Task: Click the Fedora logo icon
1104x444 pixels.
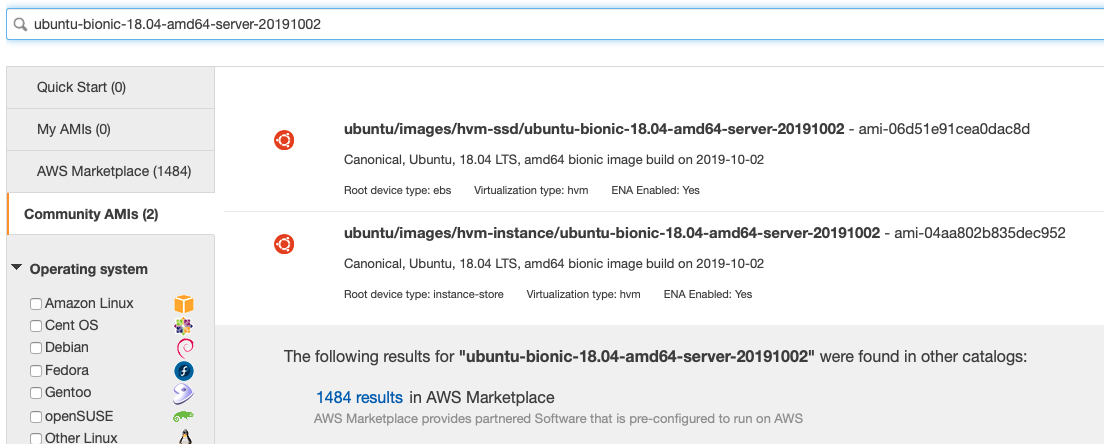Action: (x=184, y=371)
